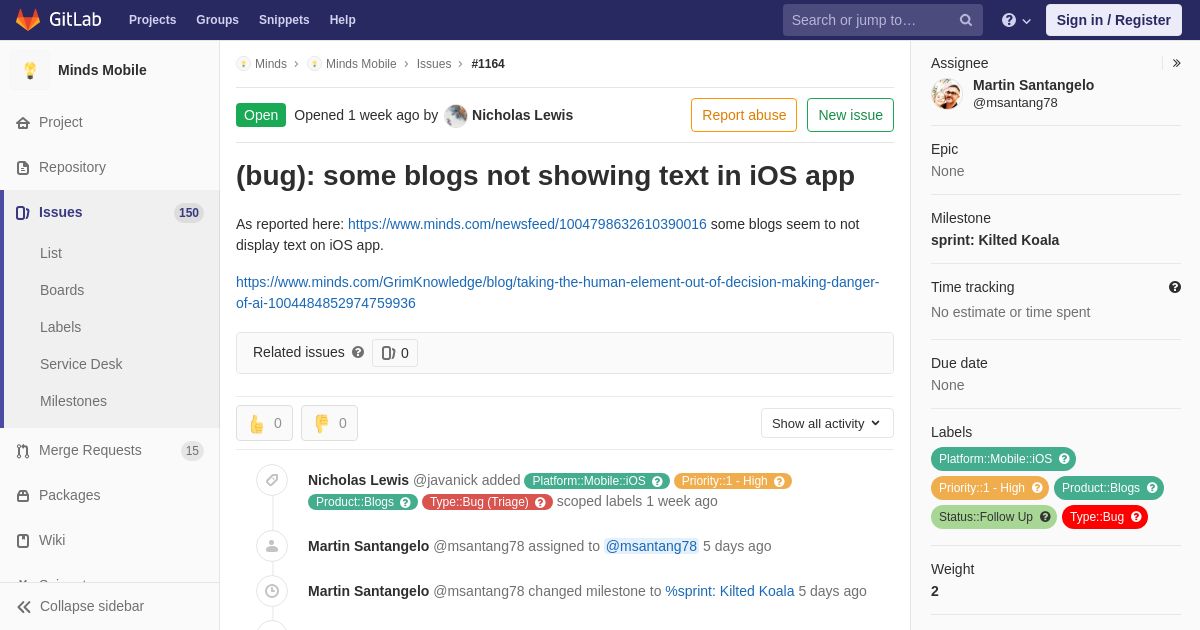Open the Show all activity dropdown

(827, 423)
